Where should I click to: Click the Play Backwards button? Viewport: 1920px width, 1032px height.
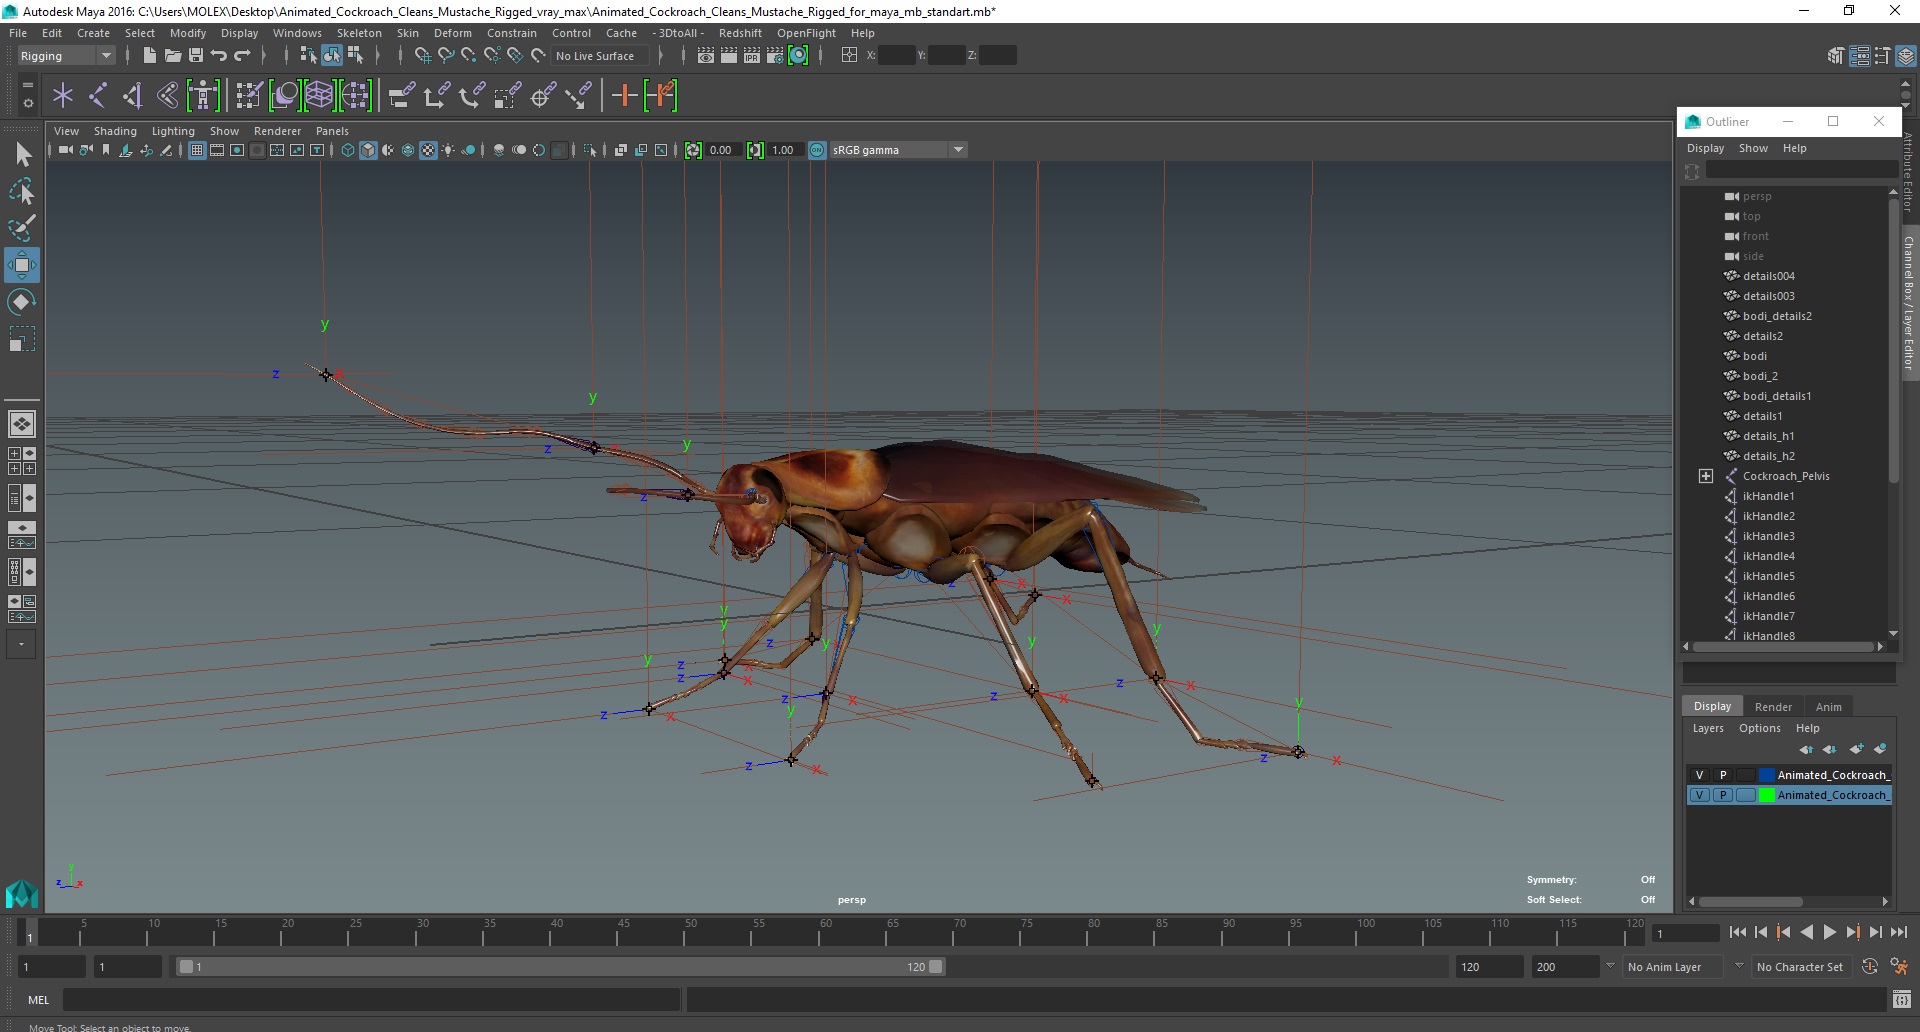(1806, 932)
